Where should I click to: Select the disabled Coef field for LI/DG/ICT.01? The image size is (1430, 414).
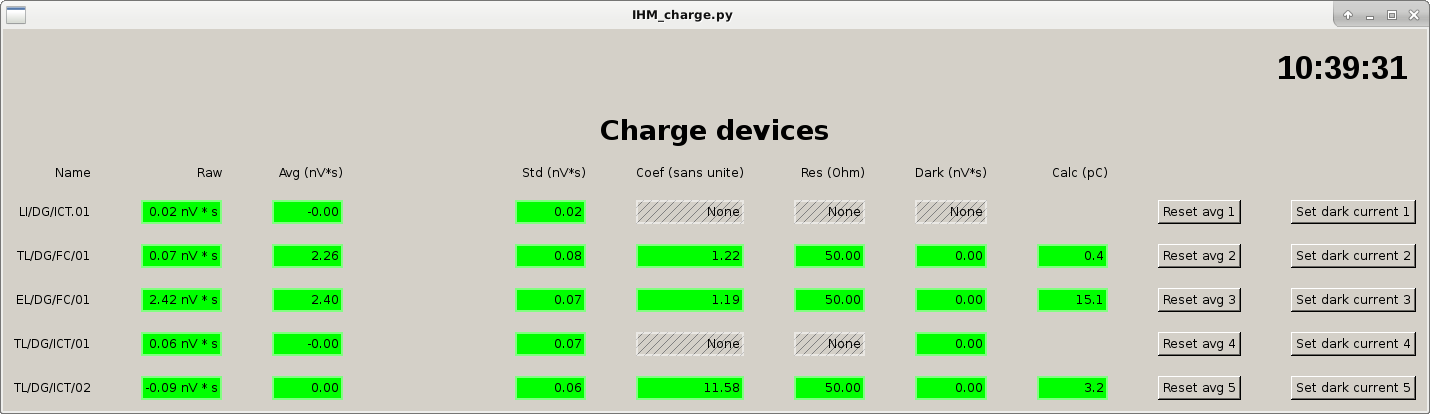[690, 211]
